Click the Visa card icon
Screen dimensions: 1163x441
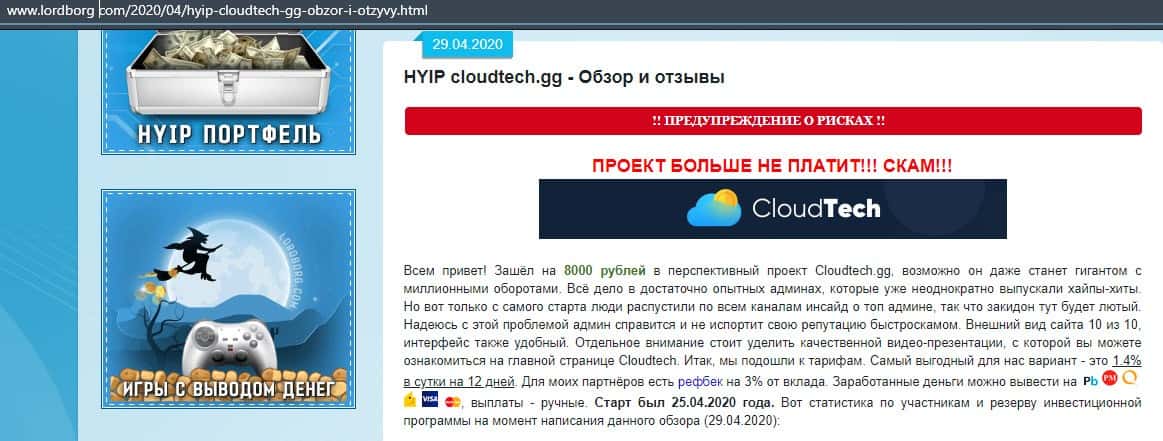pos(429,400)
